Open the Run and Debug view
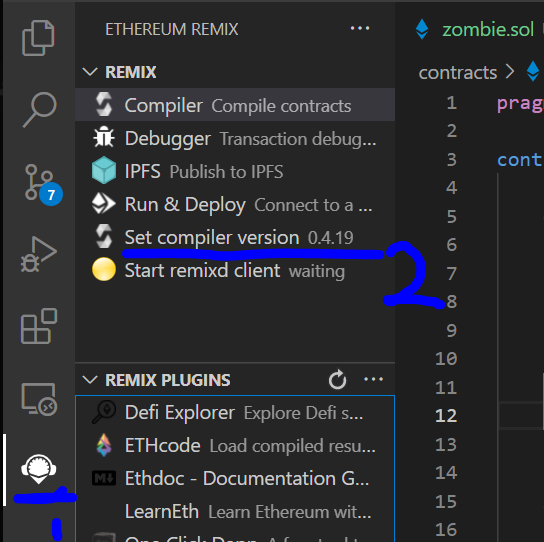Image resolution: width=544 pixels, height=542 pixels. [39, 254]
